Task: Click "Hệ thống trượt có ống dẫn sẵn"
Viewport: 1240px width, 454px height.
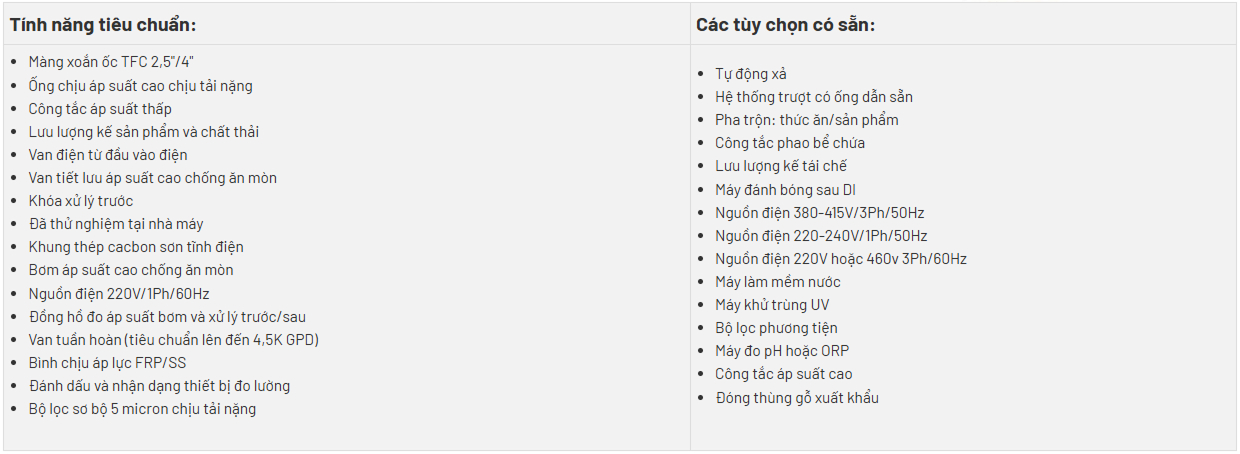Action: [814, 97]
